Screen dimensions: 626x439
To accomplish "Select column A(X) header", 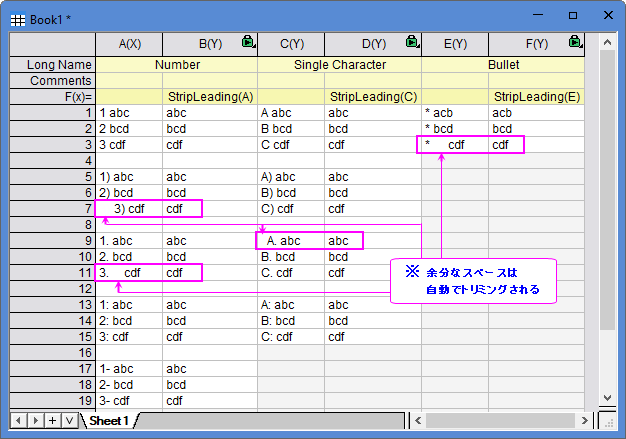I will point(129,44).
